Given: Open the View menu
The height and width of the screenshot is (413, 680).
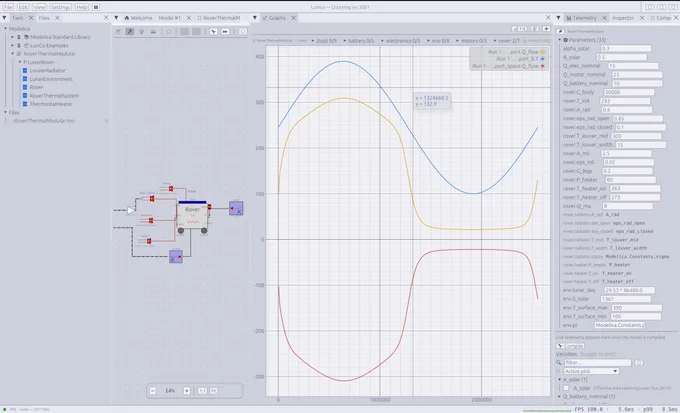Looking at the screenshot, I should tap(39, 7).
